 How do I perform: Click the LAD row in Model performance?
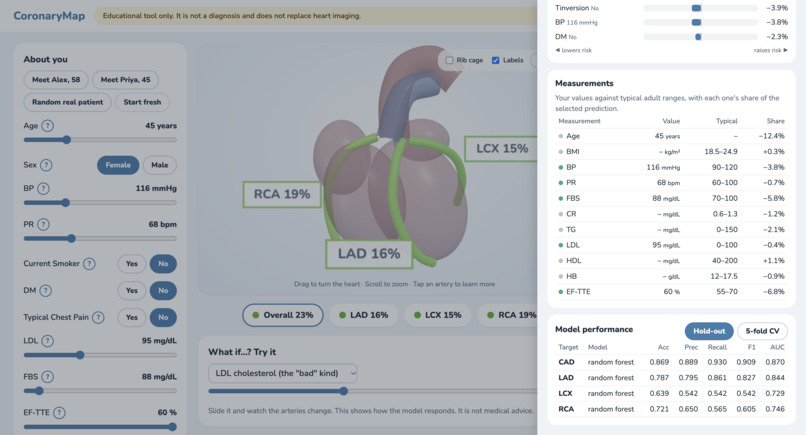(671, 378)
